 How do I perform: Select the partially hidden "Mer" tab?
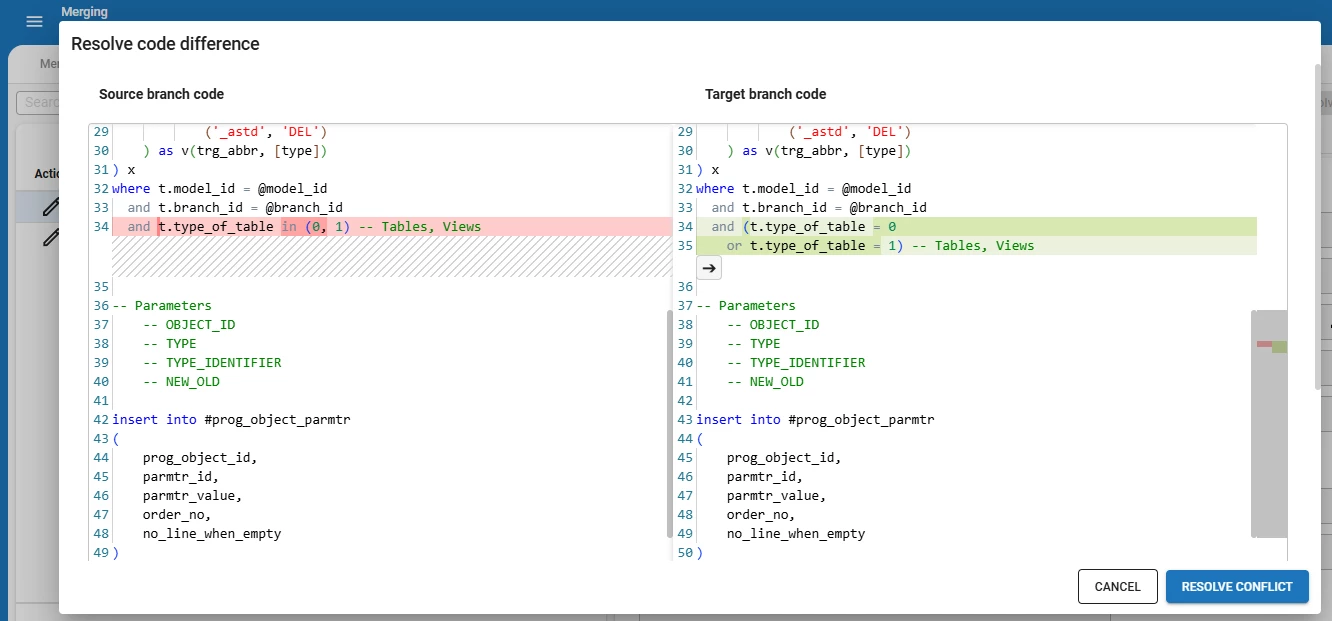pyautogui.click(x=47, y=64)
